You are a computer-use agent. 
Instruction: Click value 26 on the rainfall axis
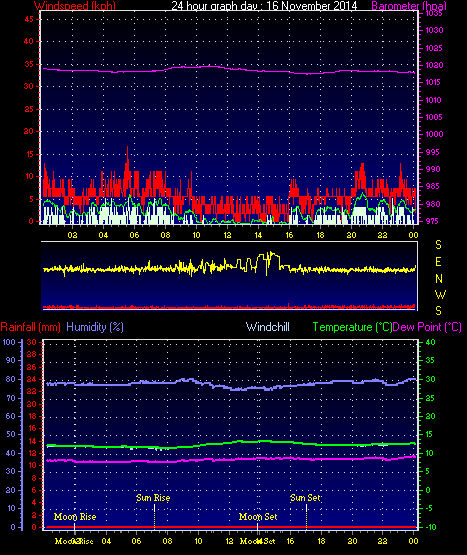(32, 367)
